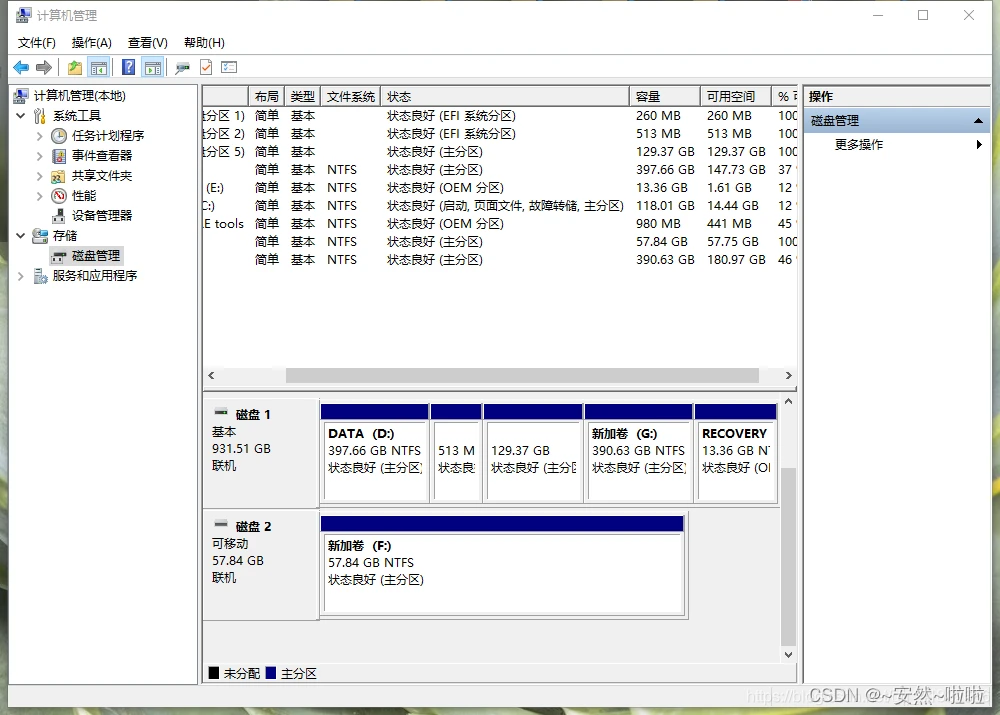Image resolution: width=1000 pixels, height=715 pixels.
Task: Expand the 服务和应用程序 tree node
Action: (x=20, y=276)
